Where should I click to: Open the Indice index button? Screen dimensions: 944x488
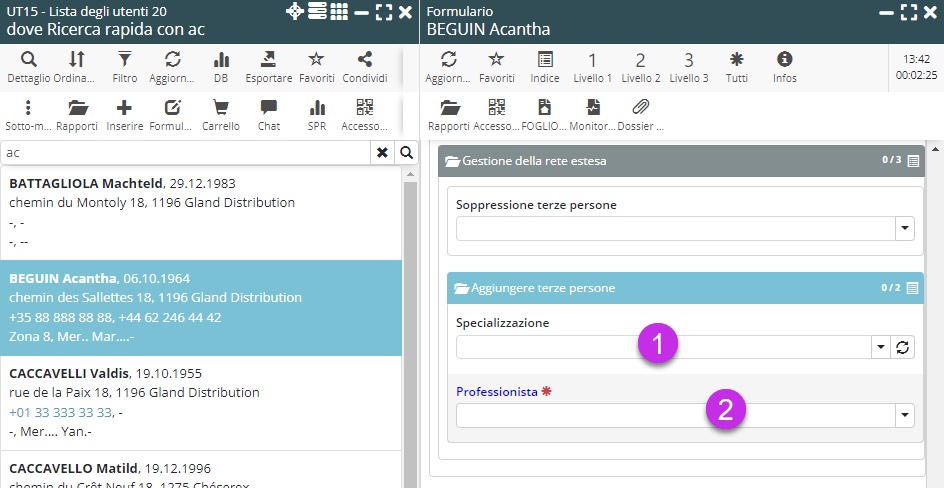tap(545, 66)
